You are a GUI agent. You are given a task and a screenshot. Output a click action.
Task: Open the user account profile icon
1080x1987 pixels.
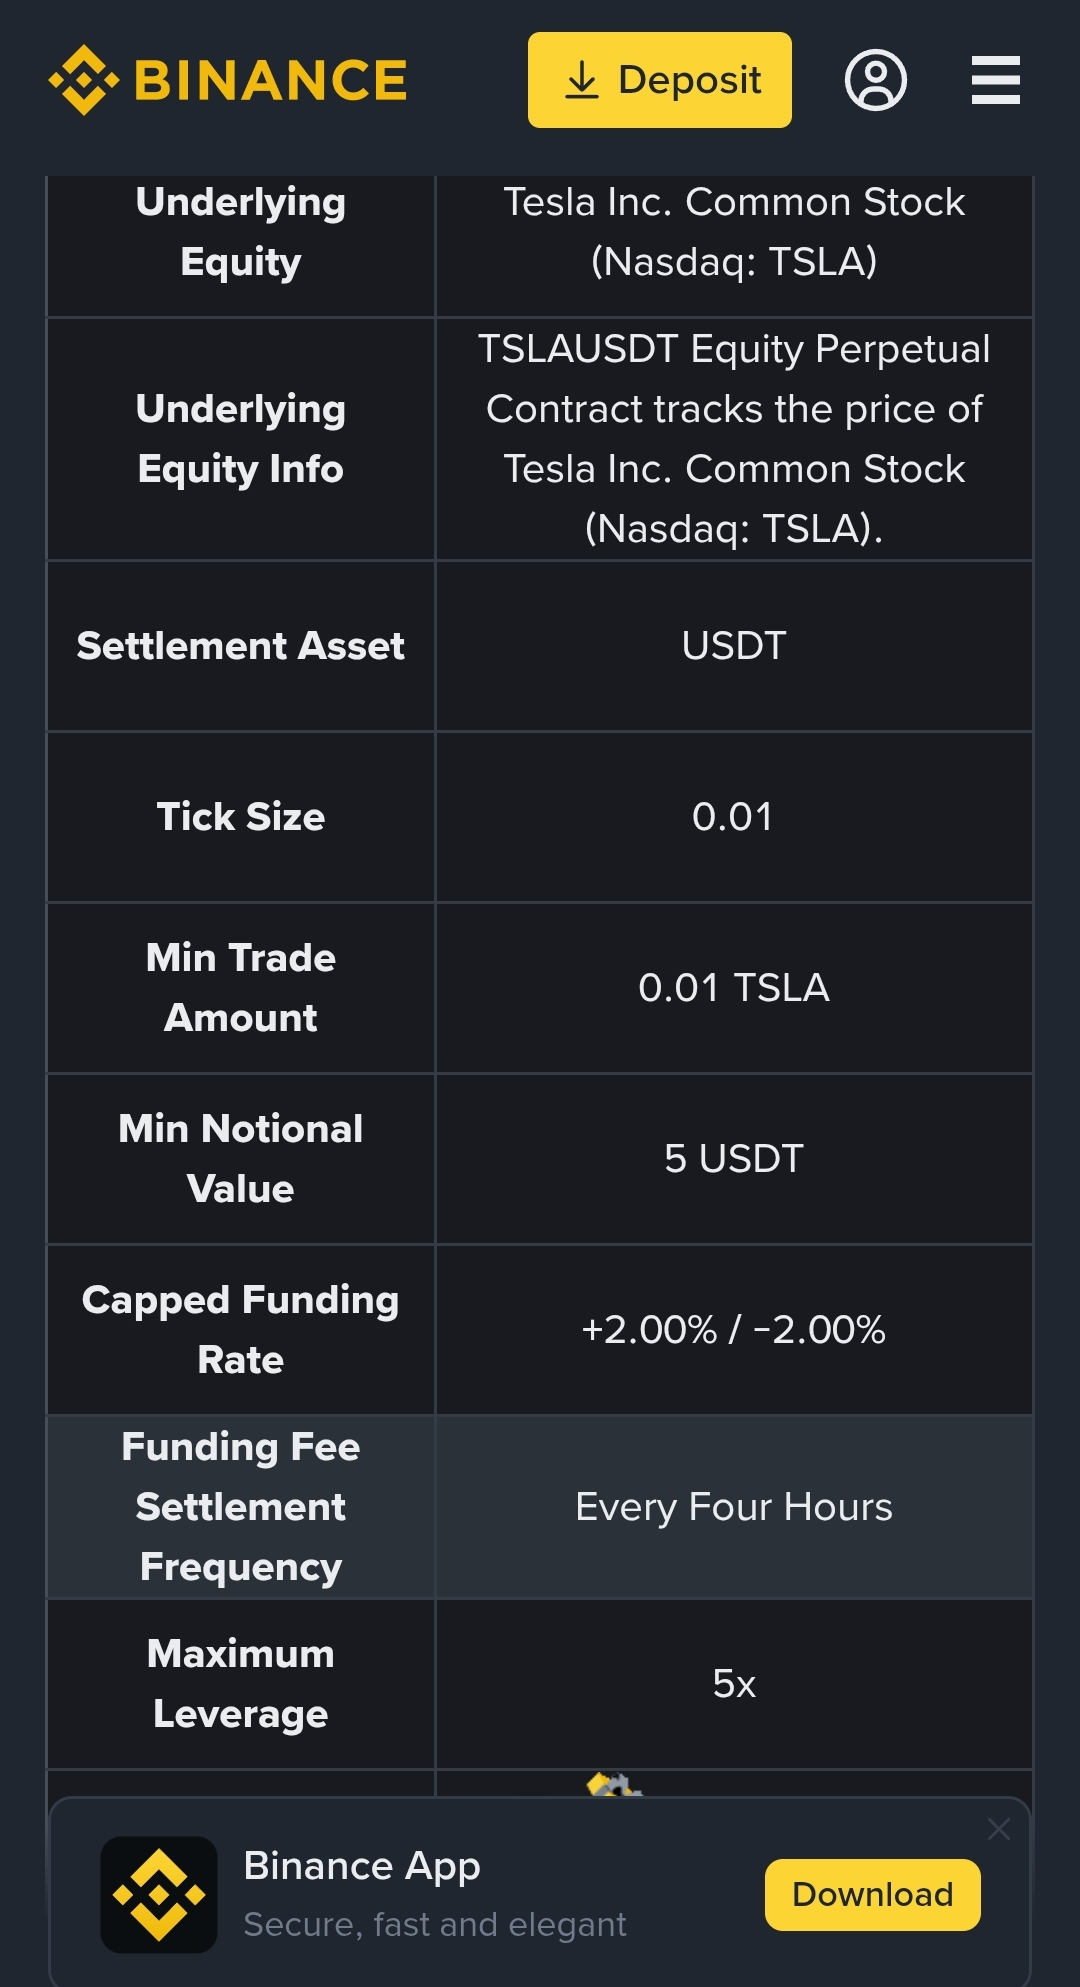coord(875,80)
